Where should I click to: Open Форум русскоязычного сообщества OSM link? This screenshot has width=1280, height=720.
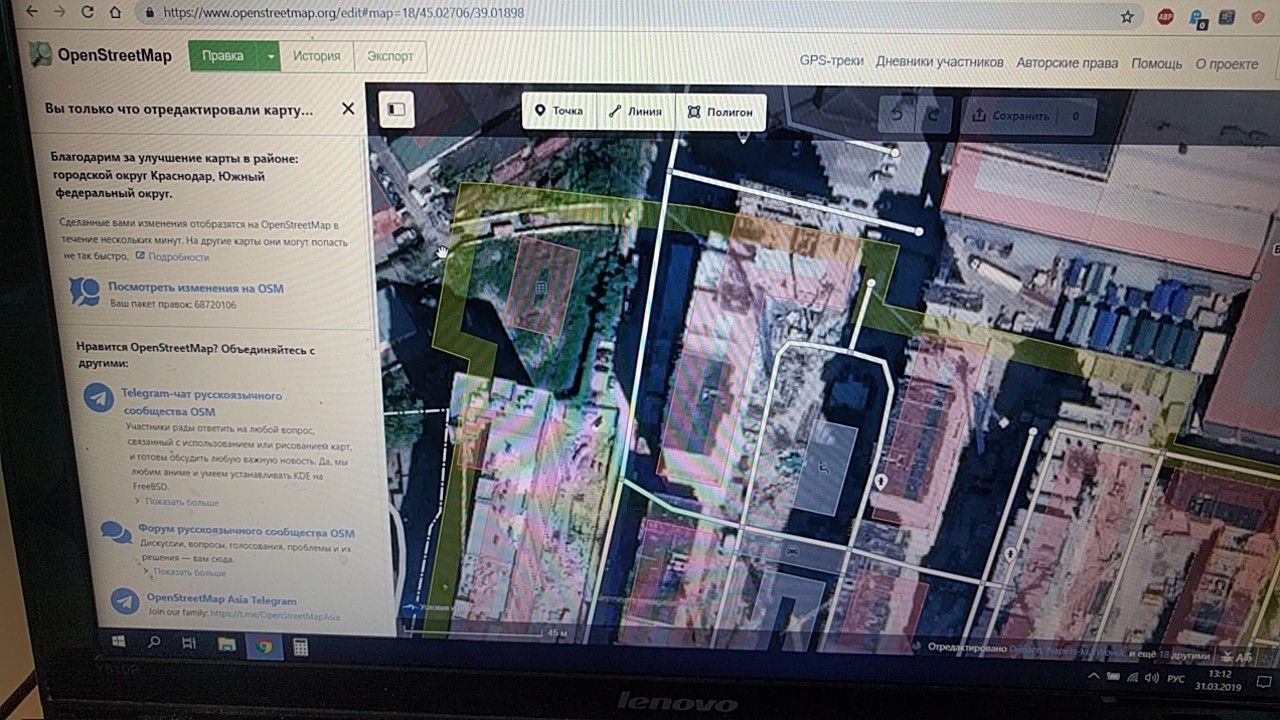coord(246,533)
